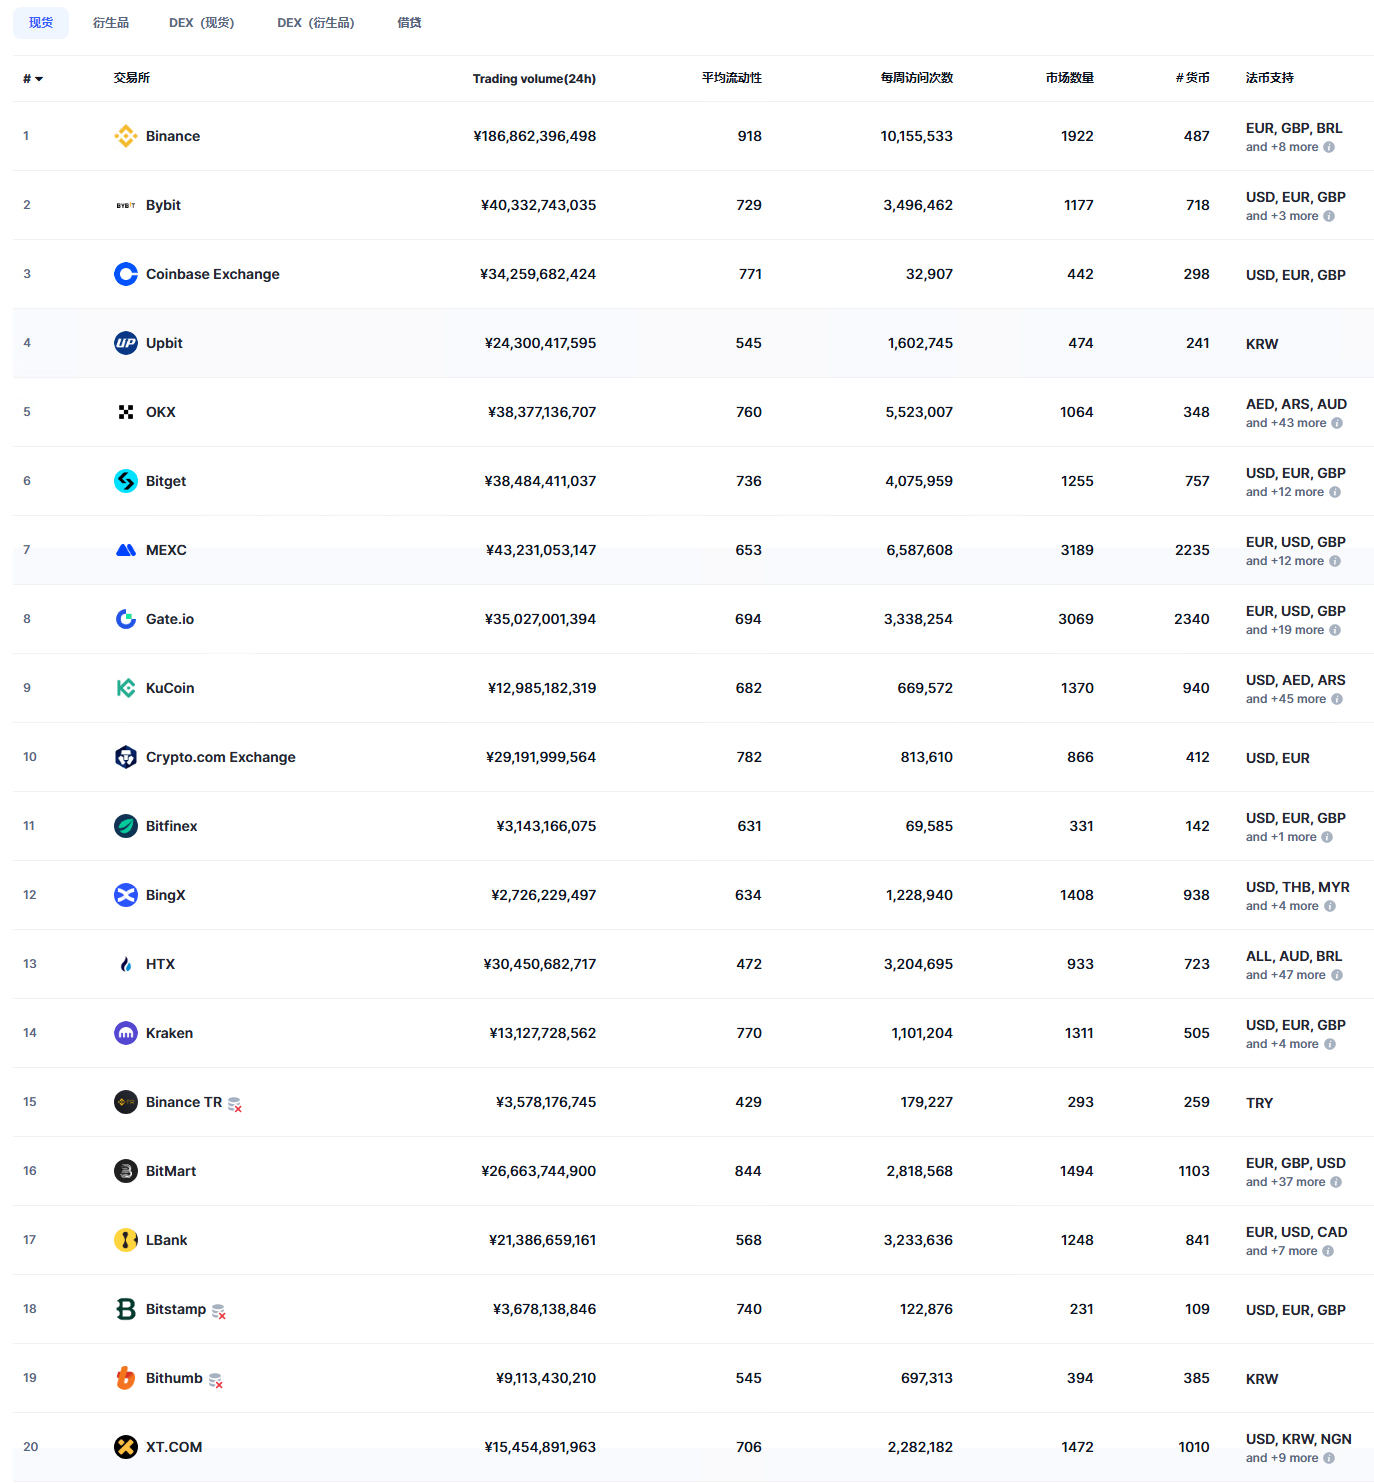Click BitMart liquidity score 844
1374x1483 pixels.
tap(748, 1171)
